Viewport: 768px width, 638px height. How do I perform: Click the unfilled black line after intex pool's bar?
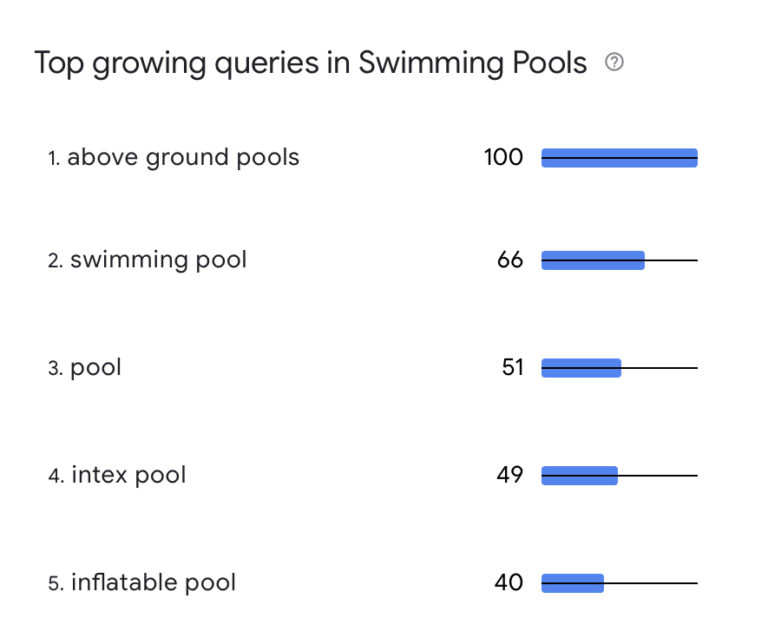click(x=658, y=475)
